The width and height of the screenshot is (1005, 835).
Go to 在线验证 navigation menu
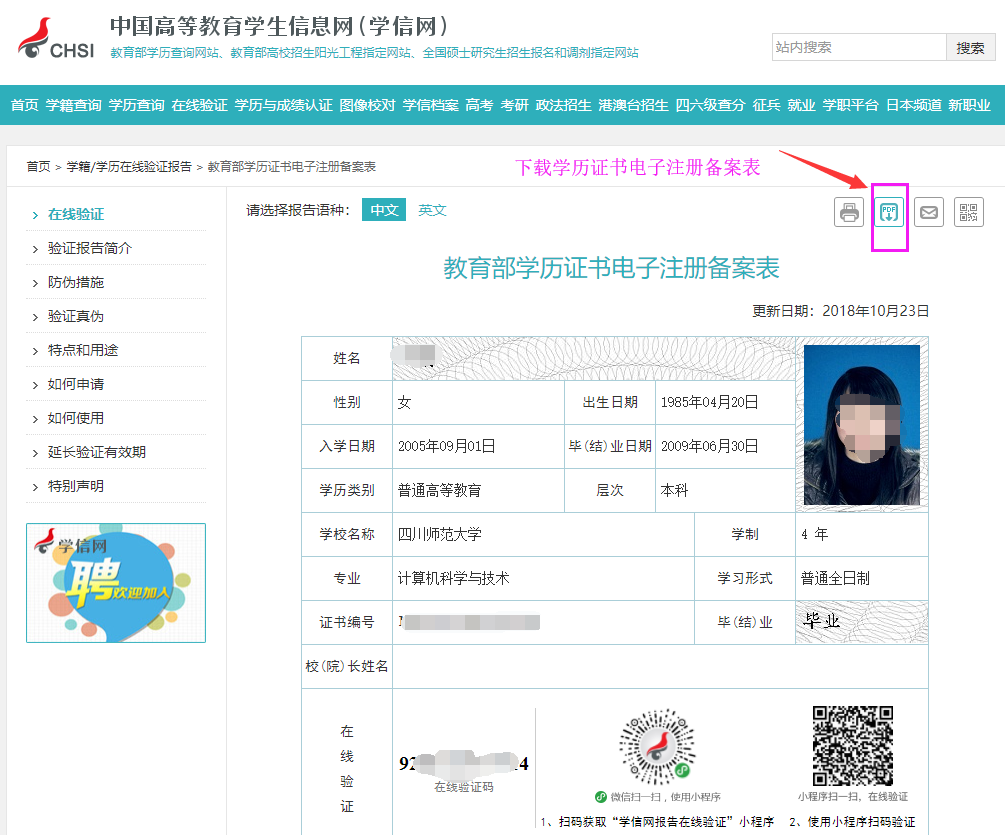coord(199,105)
